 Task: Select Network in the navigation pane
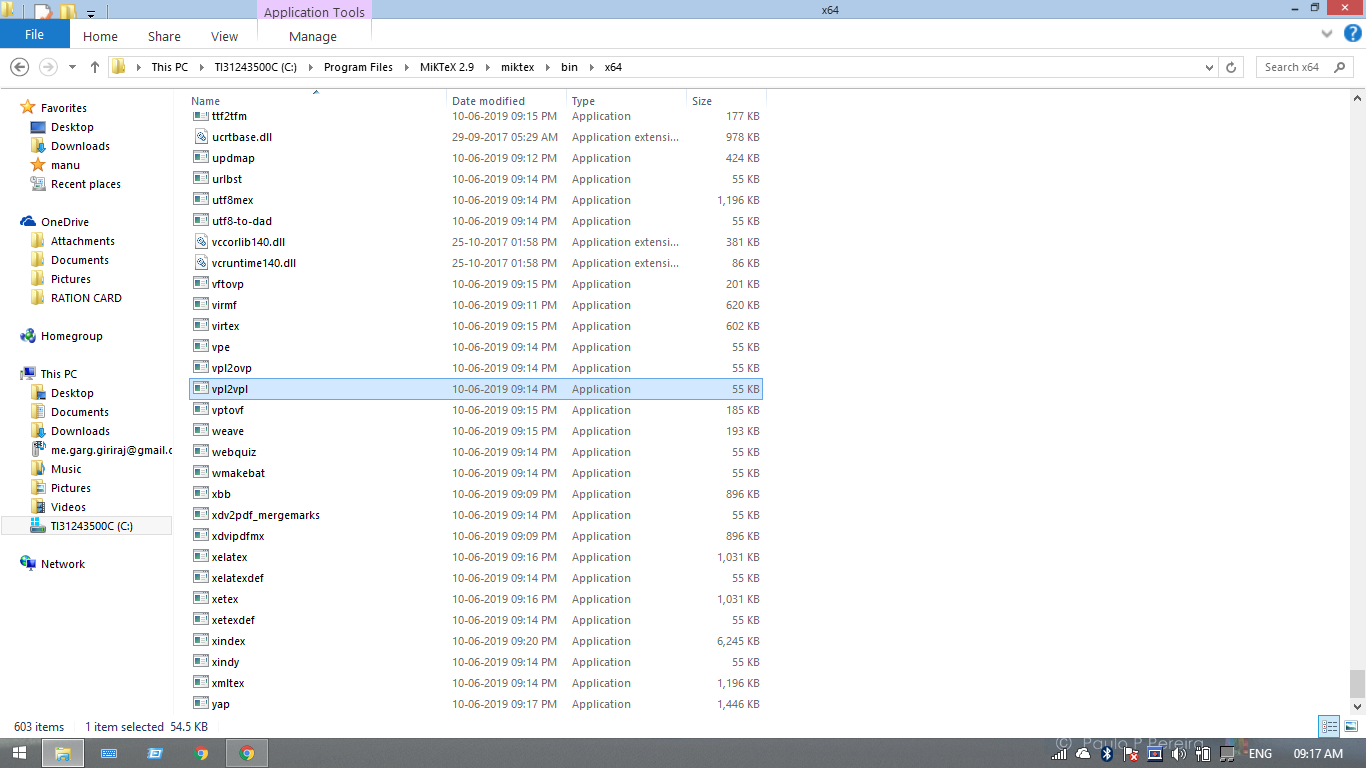62,564
